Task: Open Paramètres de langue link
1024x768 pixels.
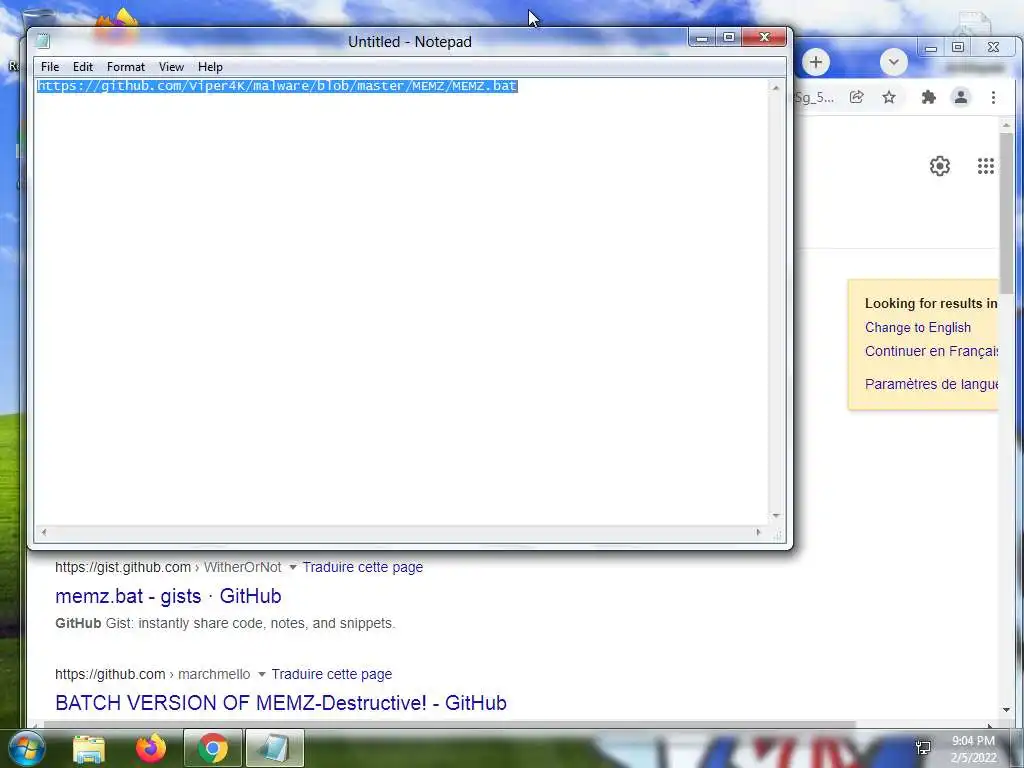Action: click(x=931, y=384)
